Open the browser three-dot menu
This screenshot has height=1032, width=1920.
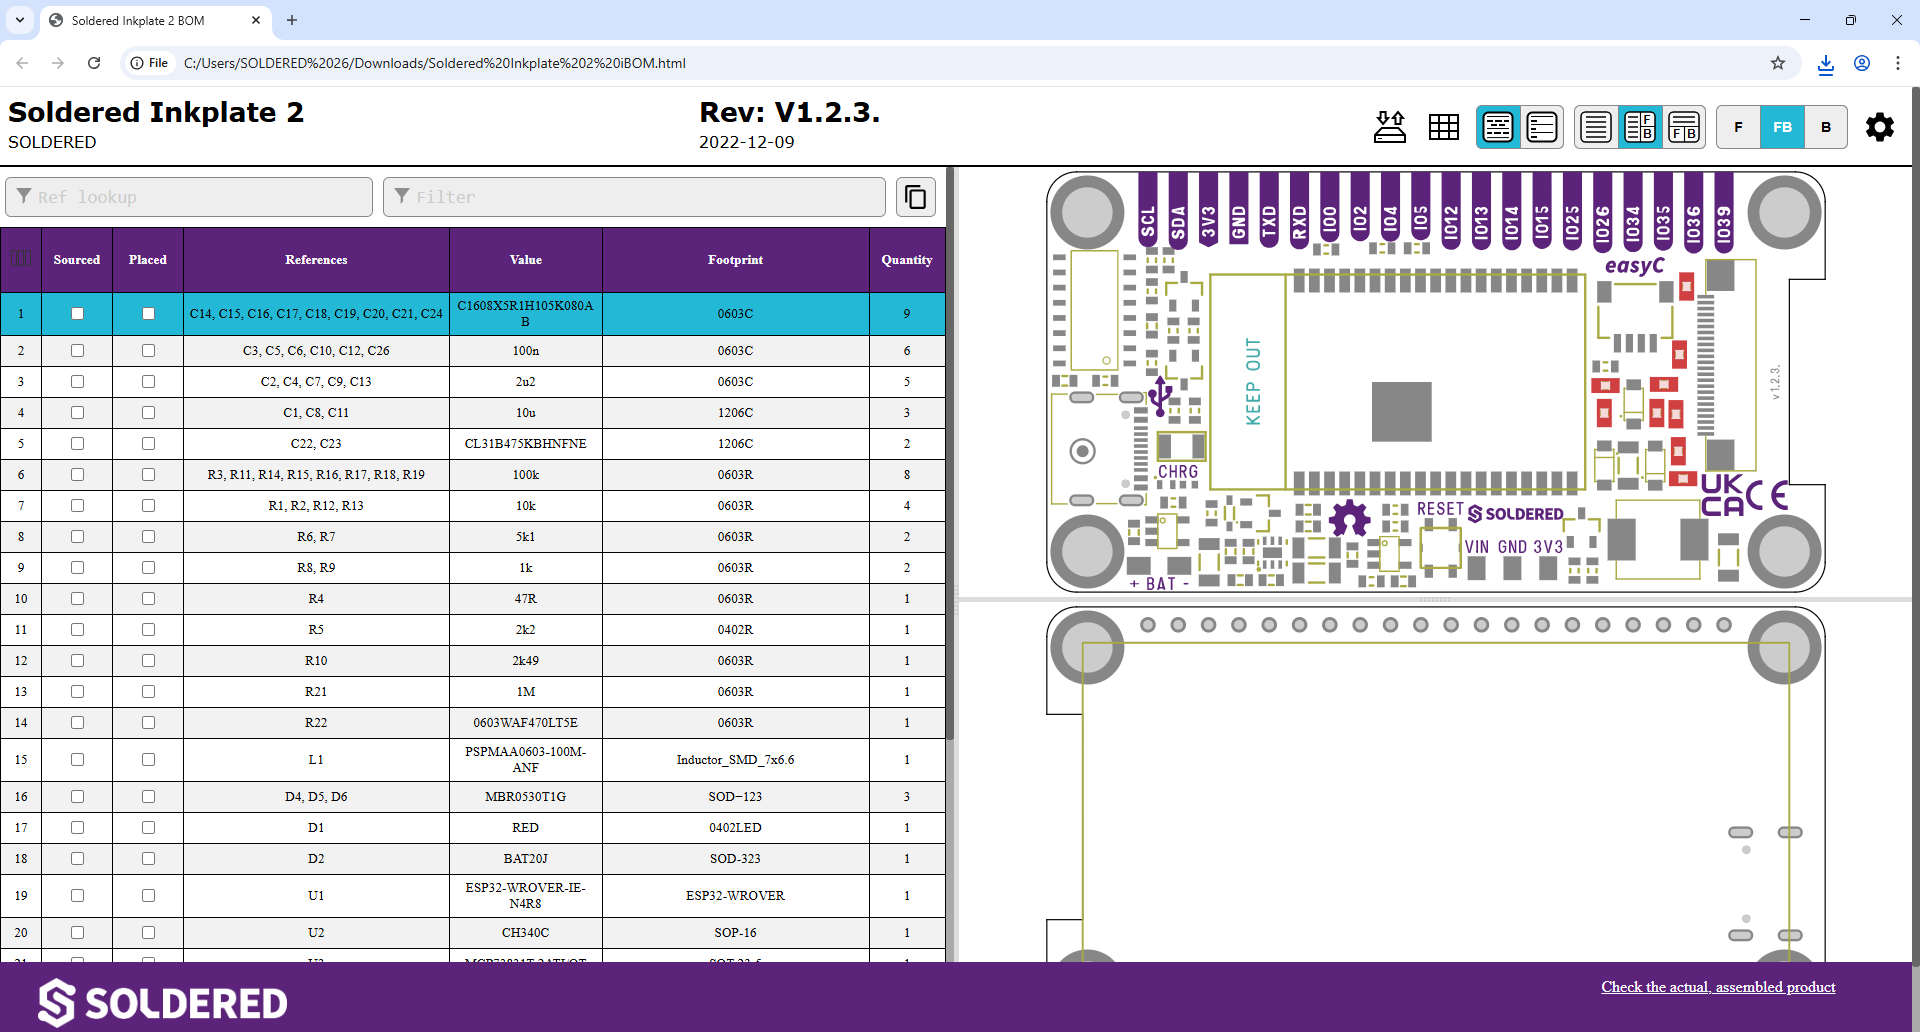point(1897,63)
